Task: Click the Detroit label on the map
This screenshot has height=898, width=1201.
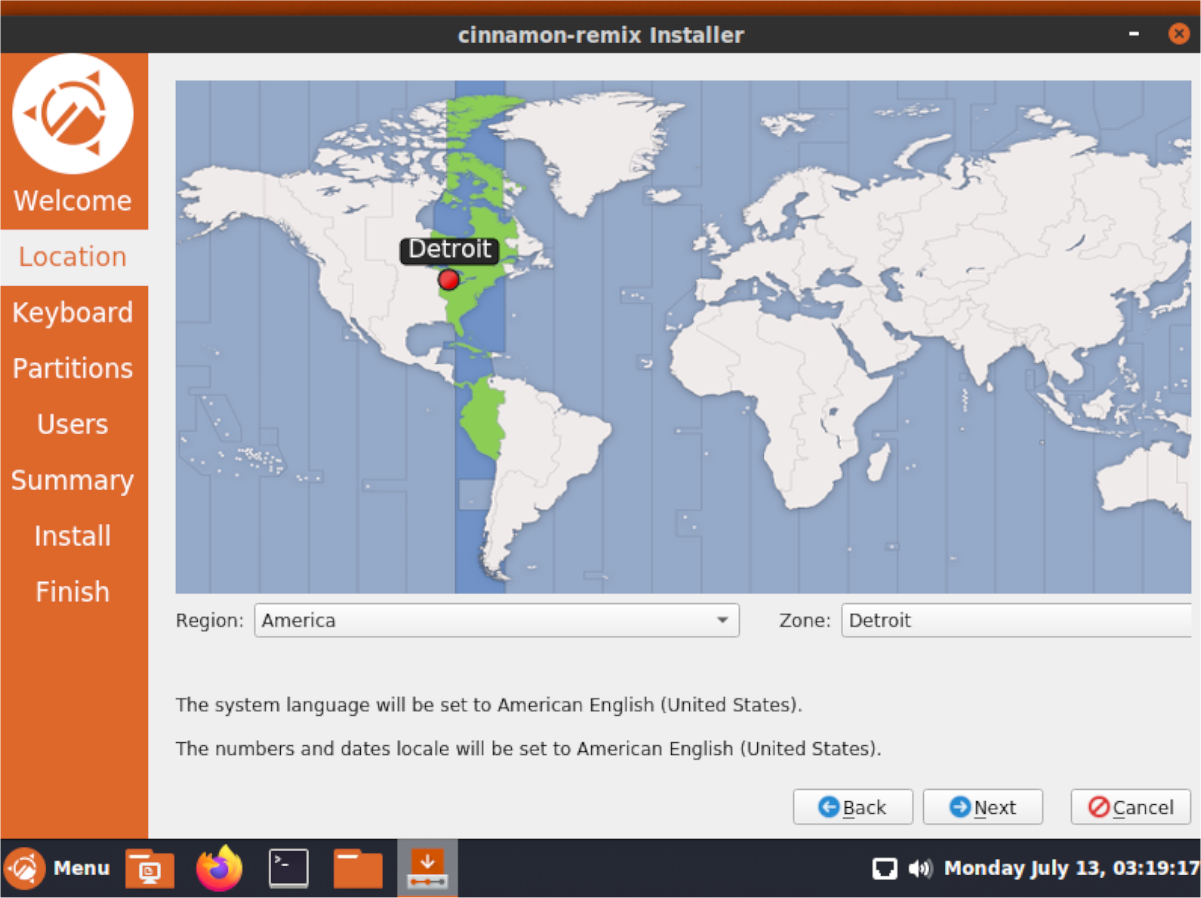Action: (450, 250)
